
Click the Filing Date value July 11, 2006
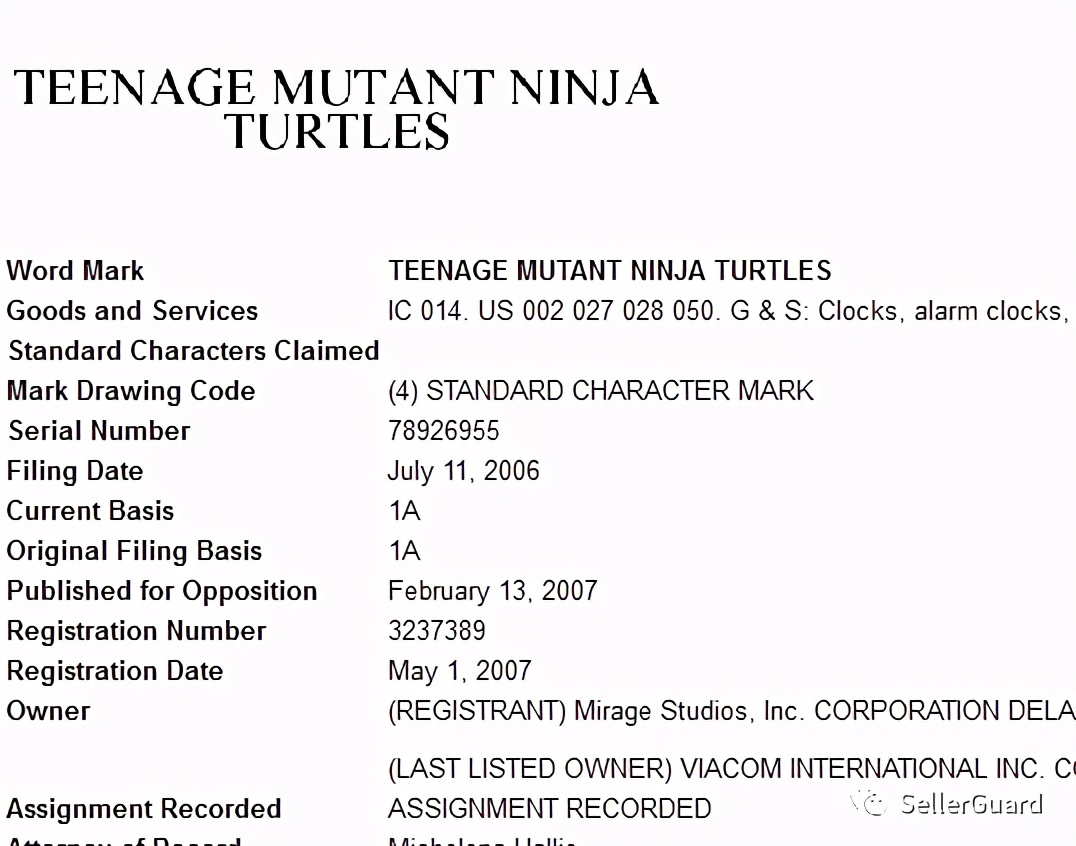tap(463, 471)
